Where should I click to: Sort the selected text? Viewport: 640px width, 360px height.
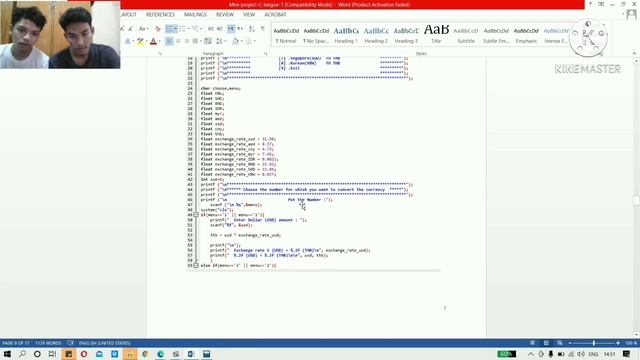tap(251, 29)
